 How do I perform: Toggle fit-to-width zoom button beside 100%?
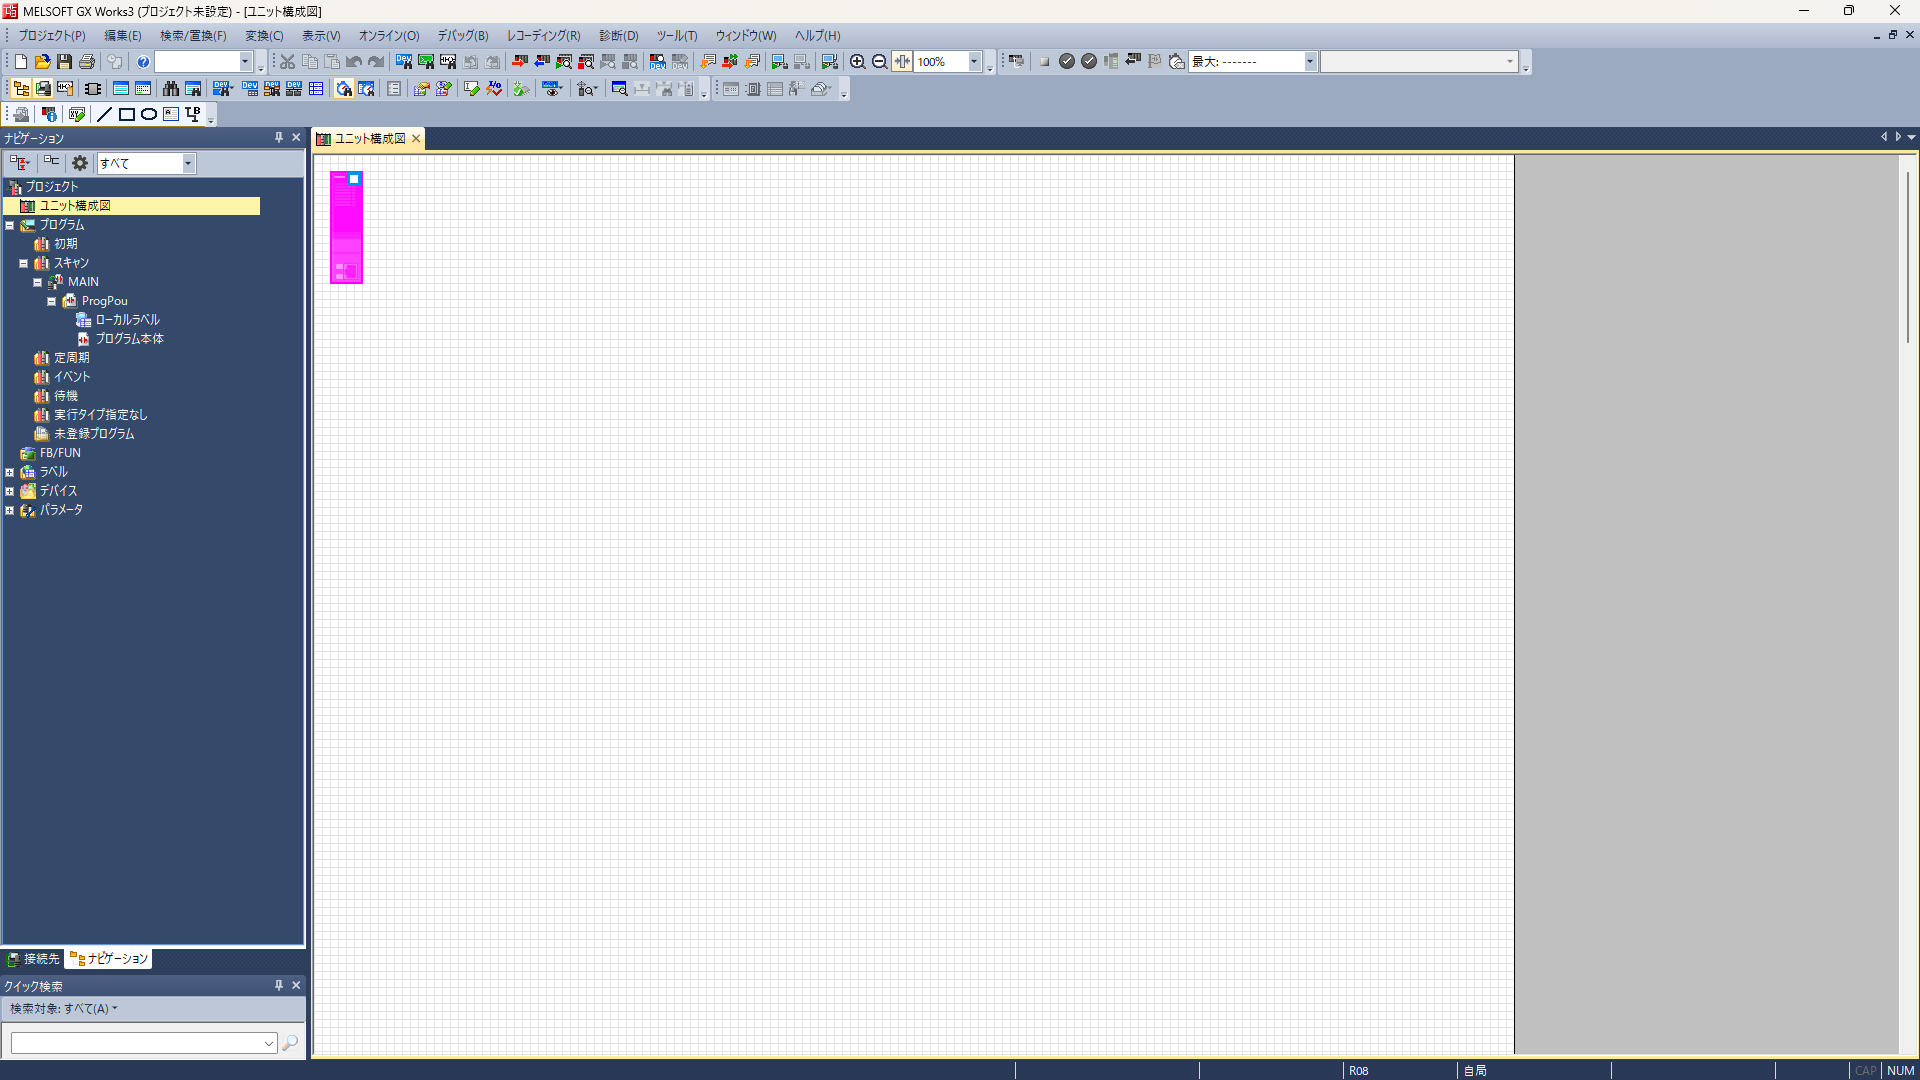(x=902, y=62)
